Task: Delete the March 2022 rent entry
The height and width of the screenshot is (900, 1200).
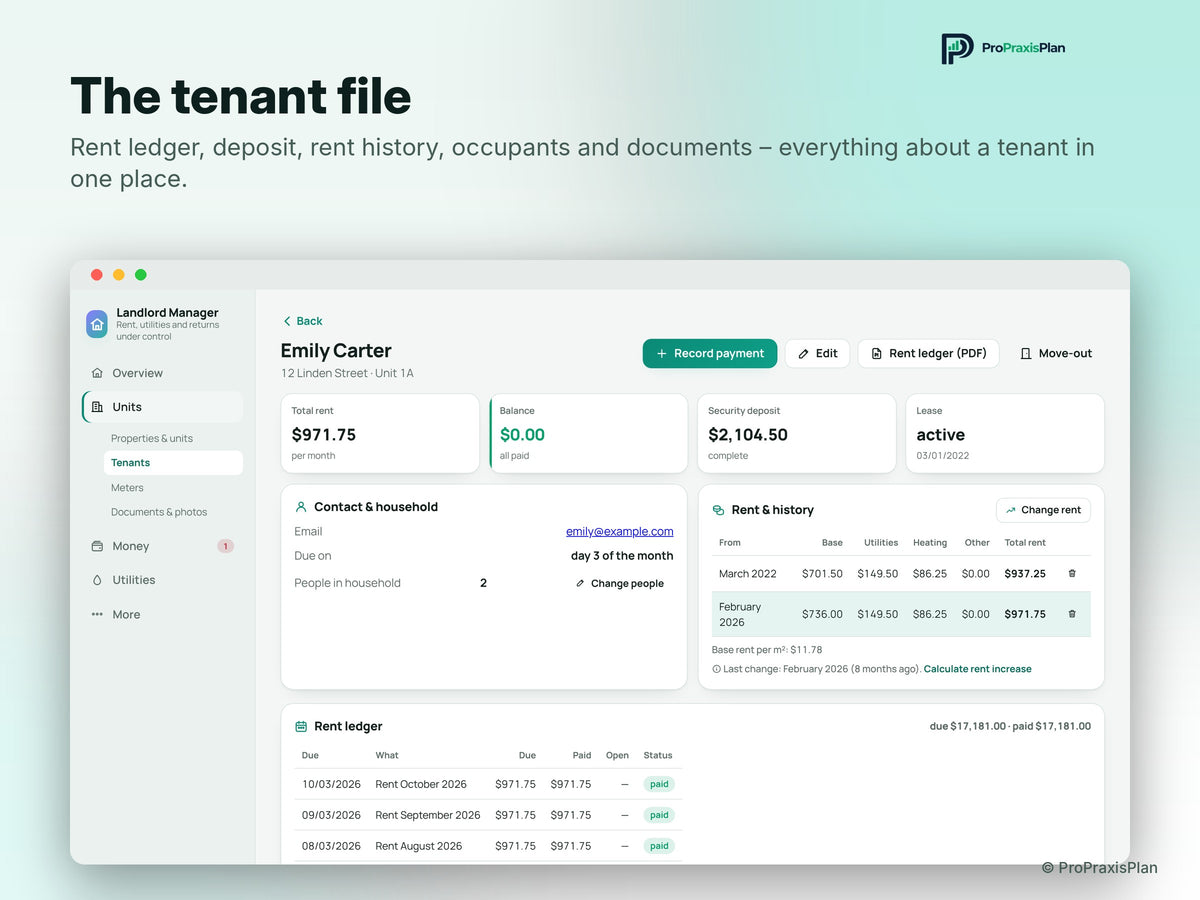Action: [1072, 574]
